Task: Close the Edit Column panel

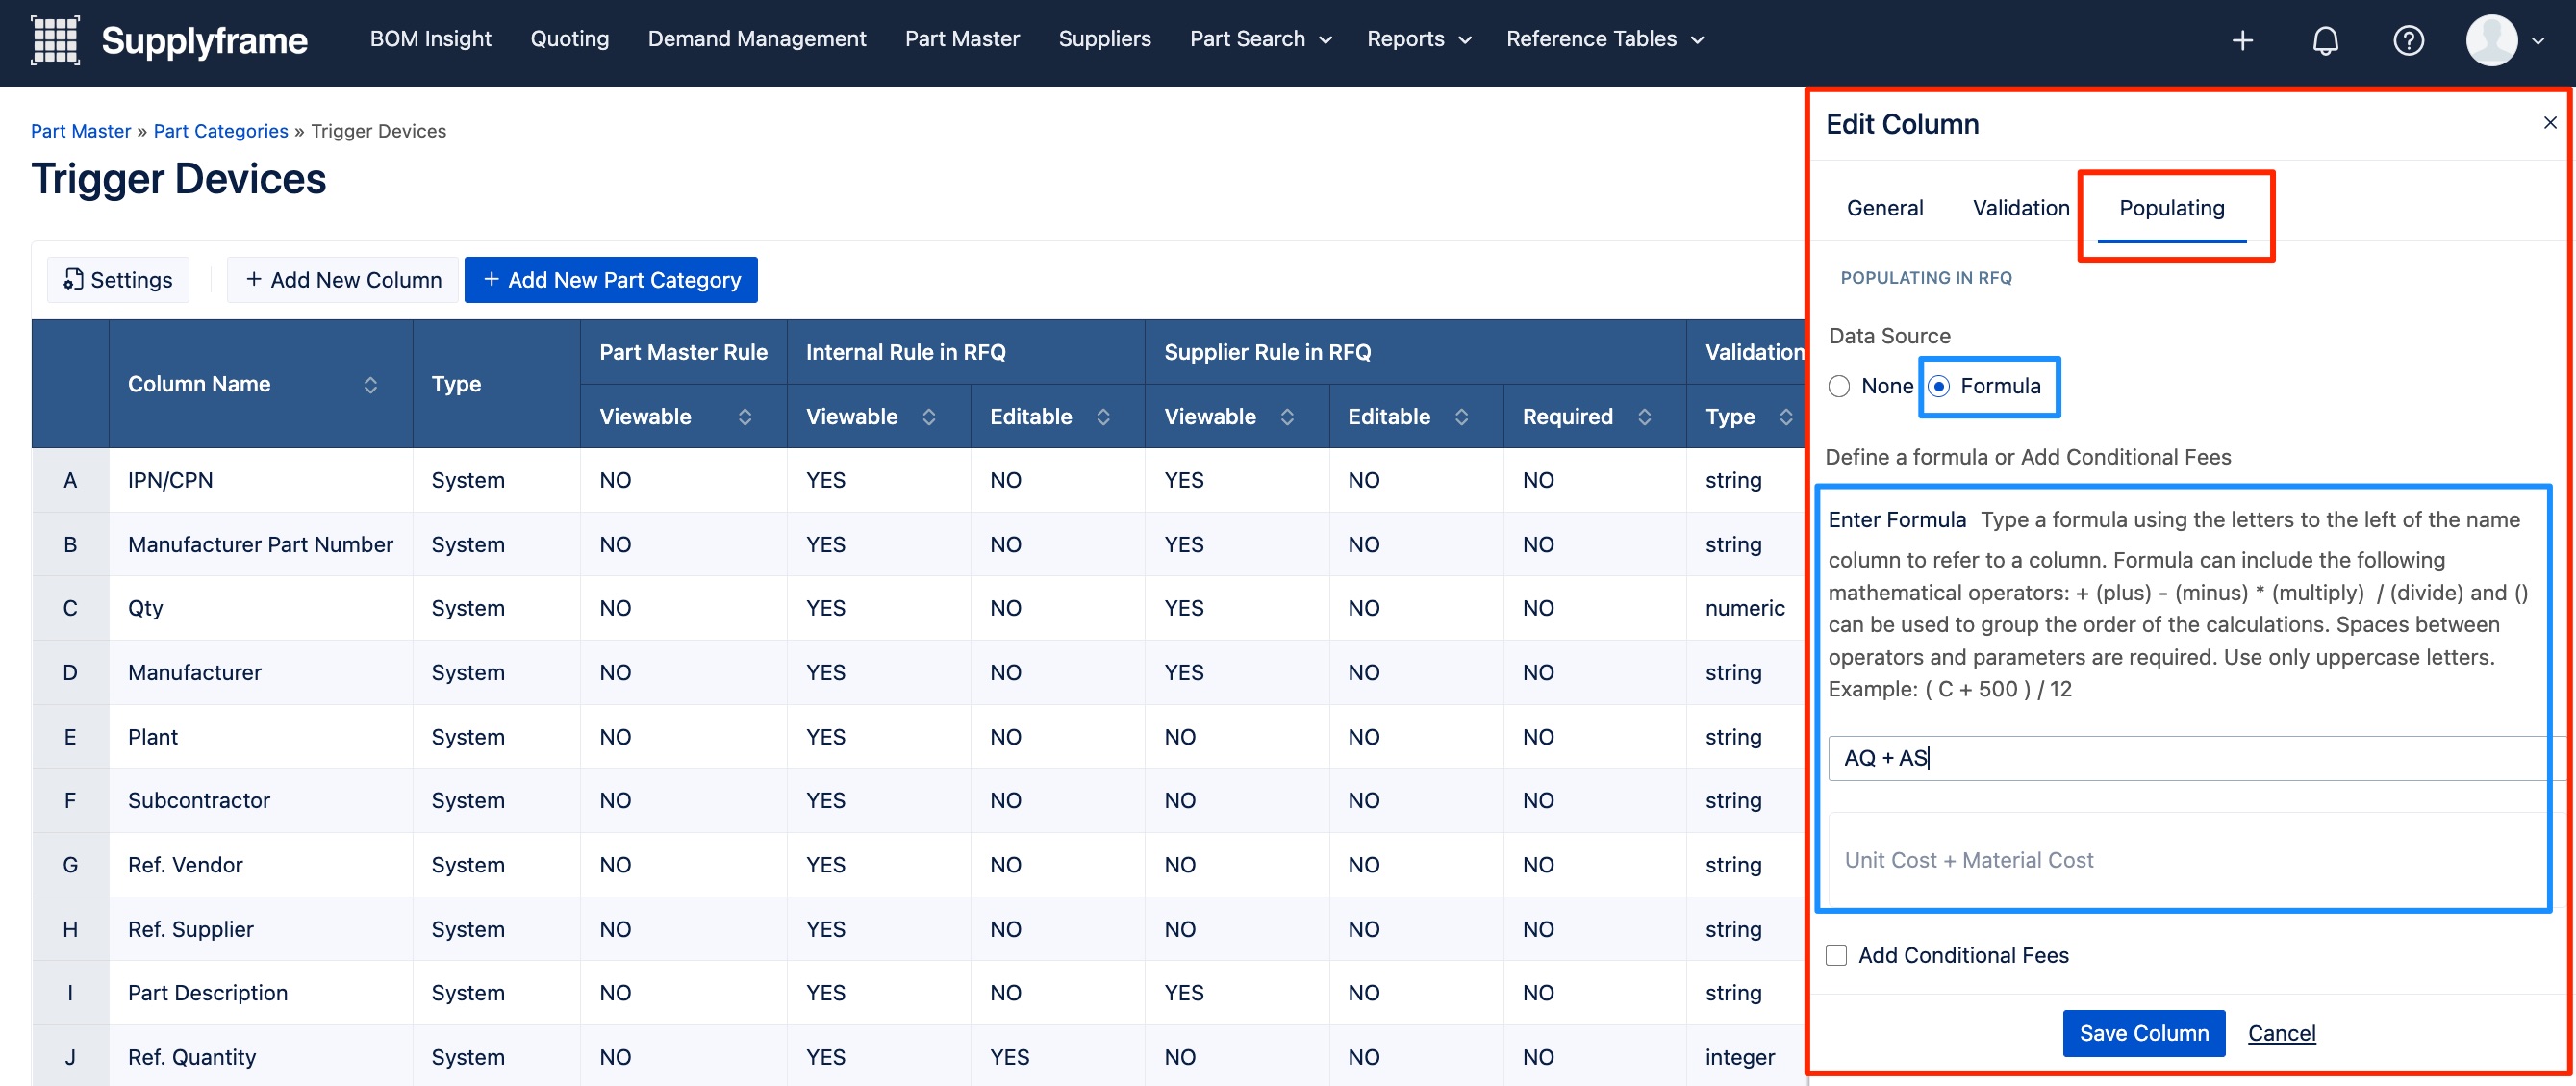Action: [2549, 122]
